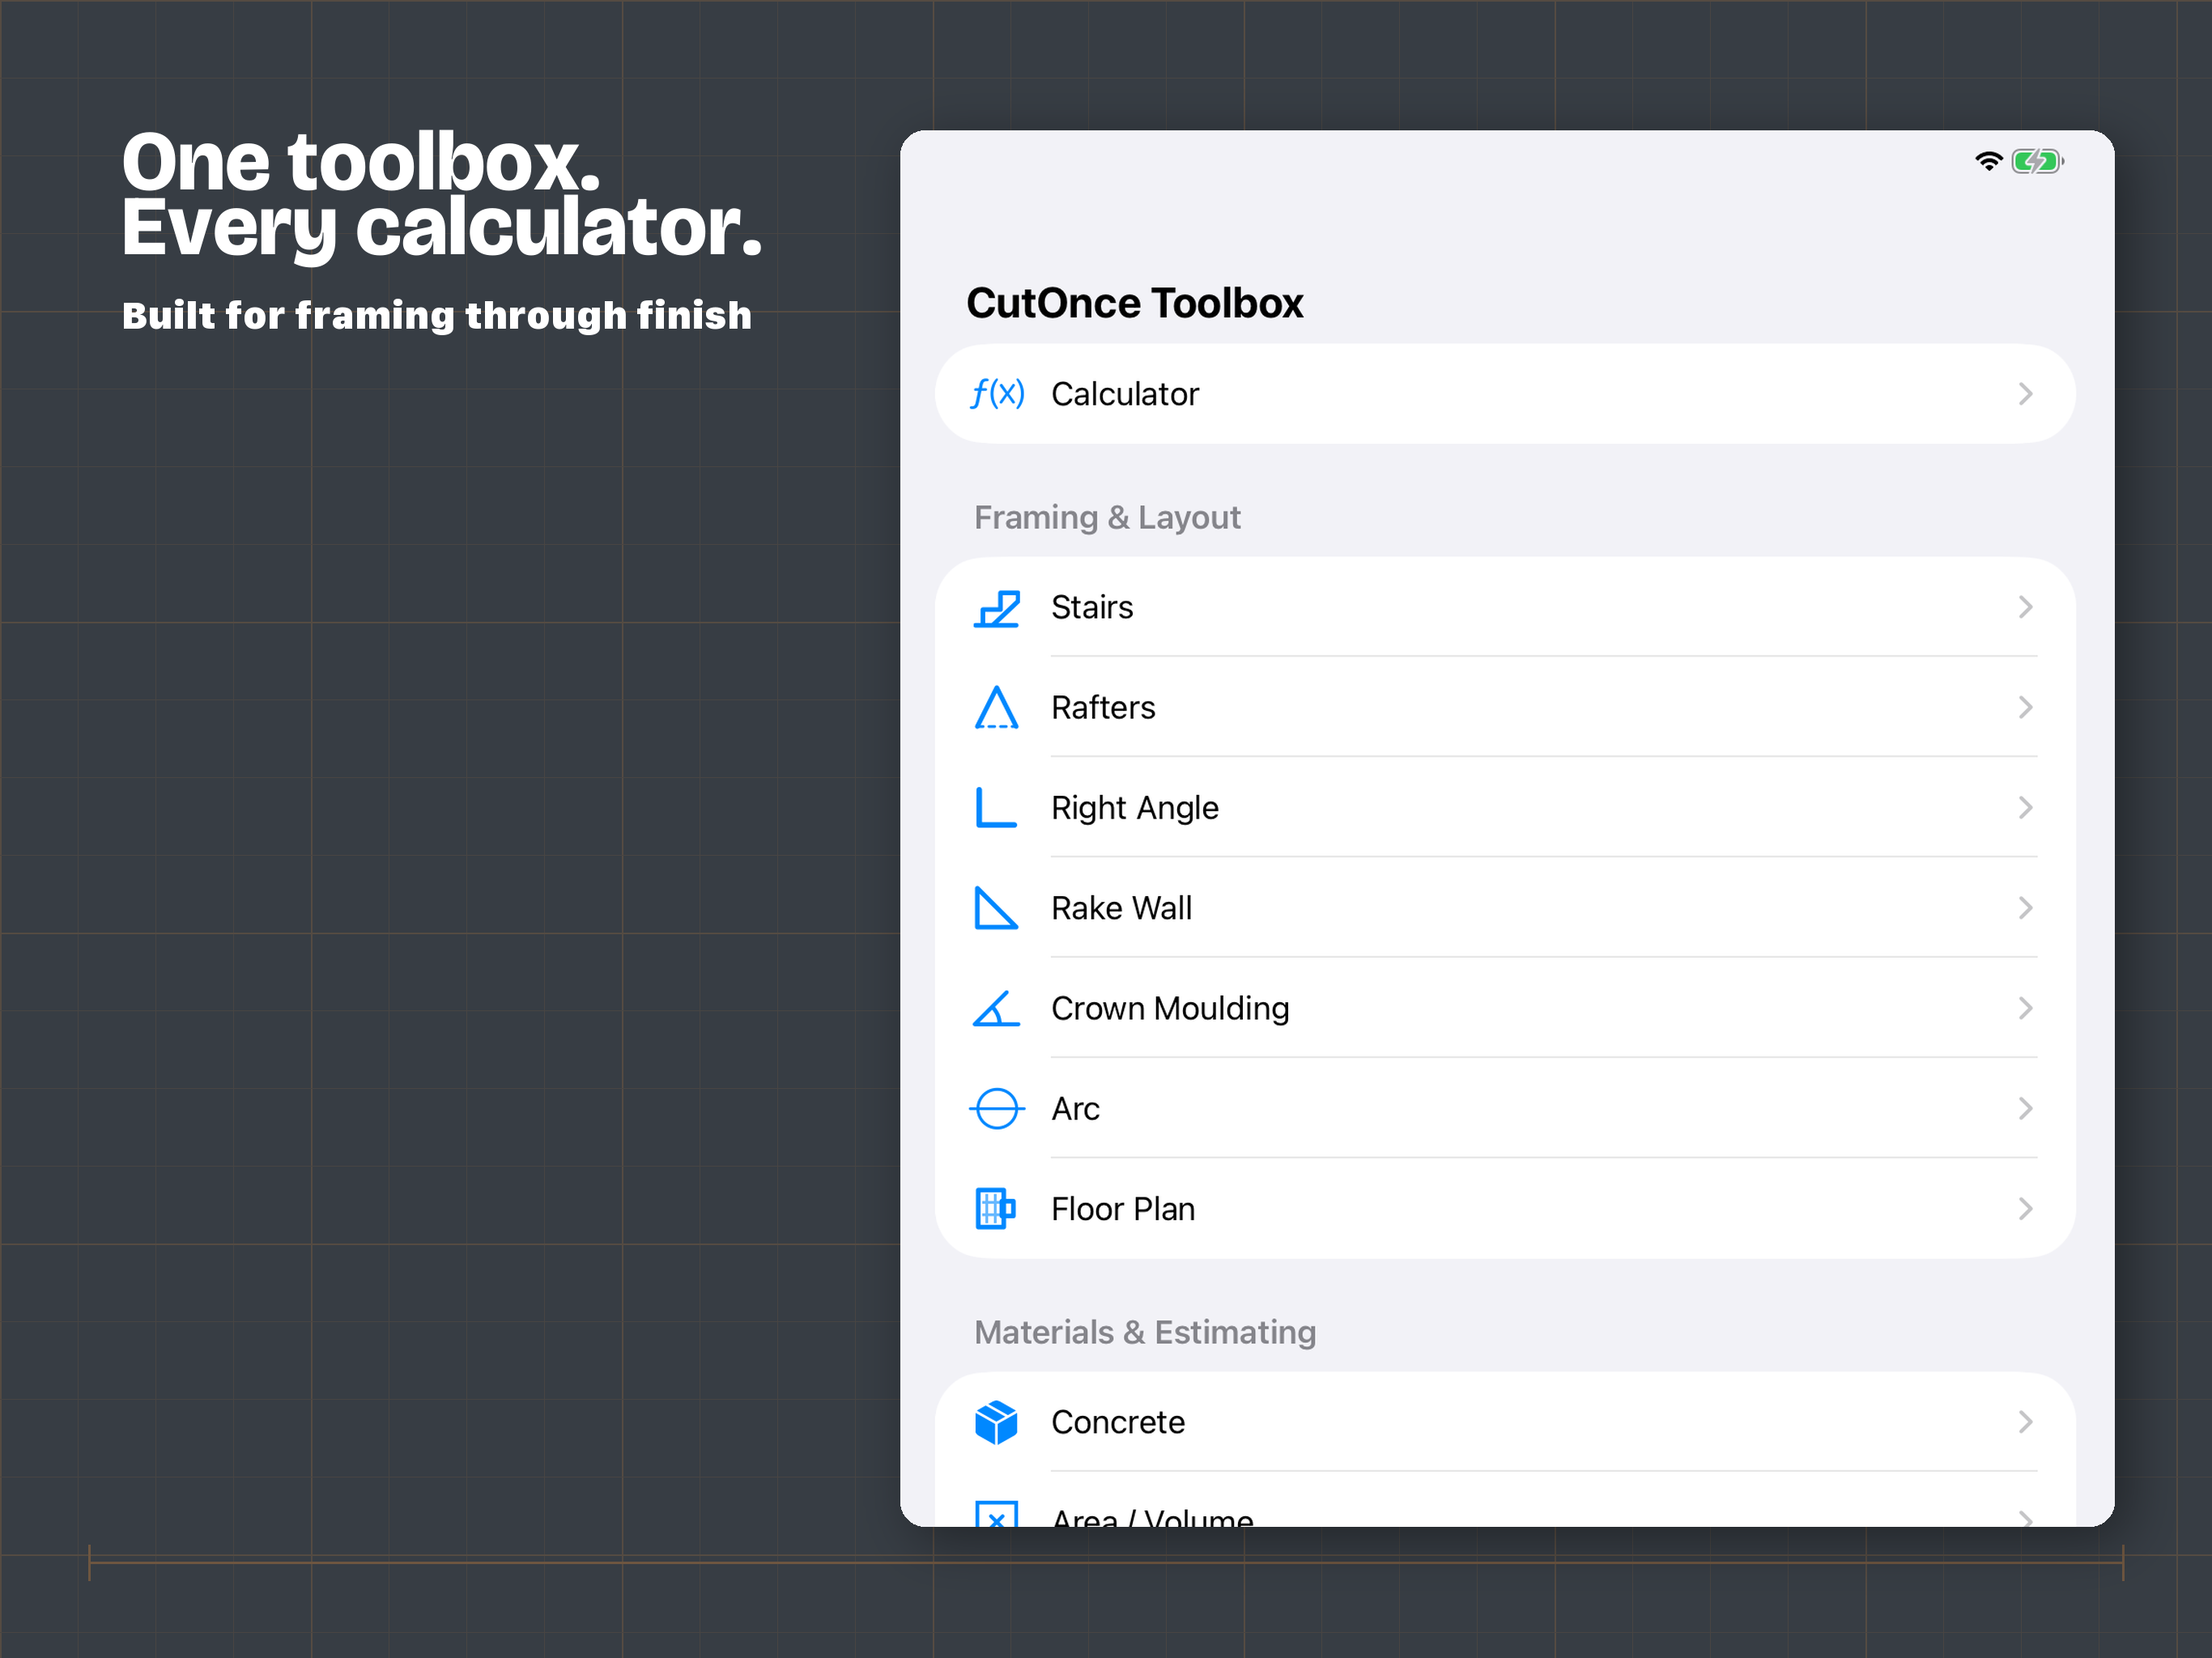Tap the Concrete cube icon
Image resolution: width=2212 pixels, height=1658 pixels.
coord(996,1422)
